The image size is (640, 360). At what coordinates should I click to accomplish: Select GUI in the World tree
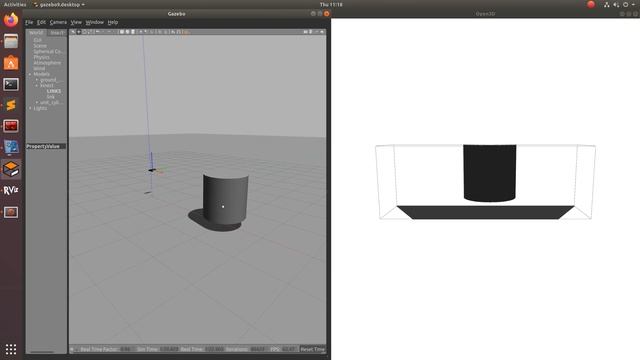tap(38, 40)
